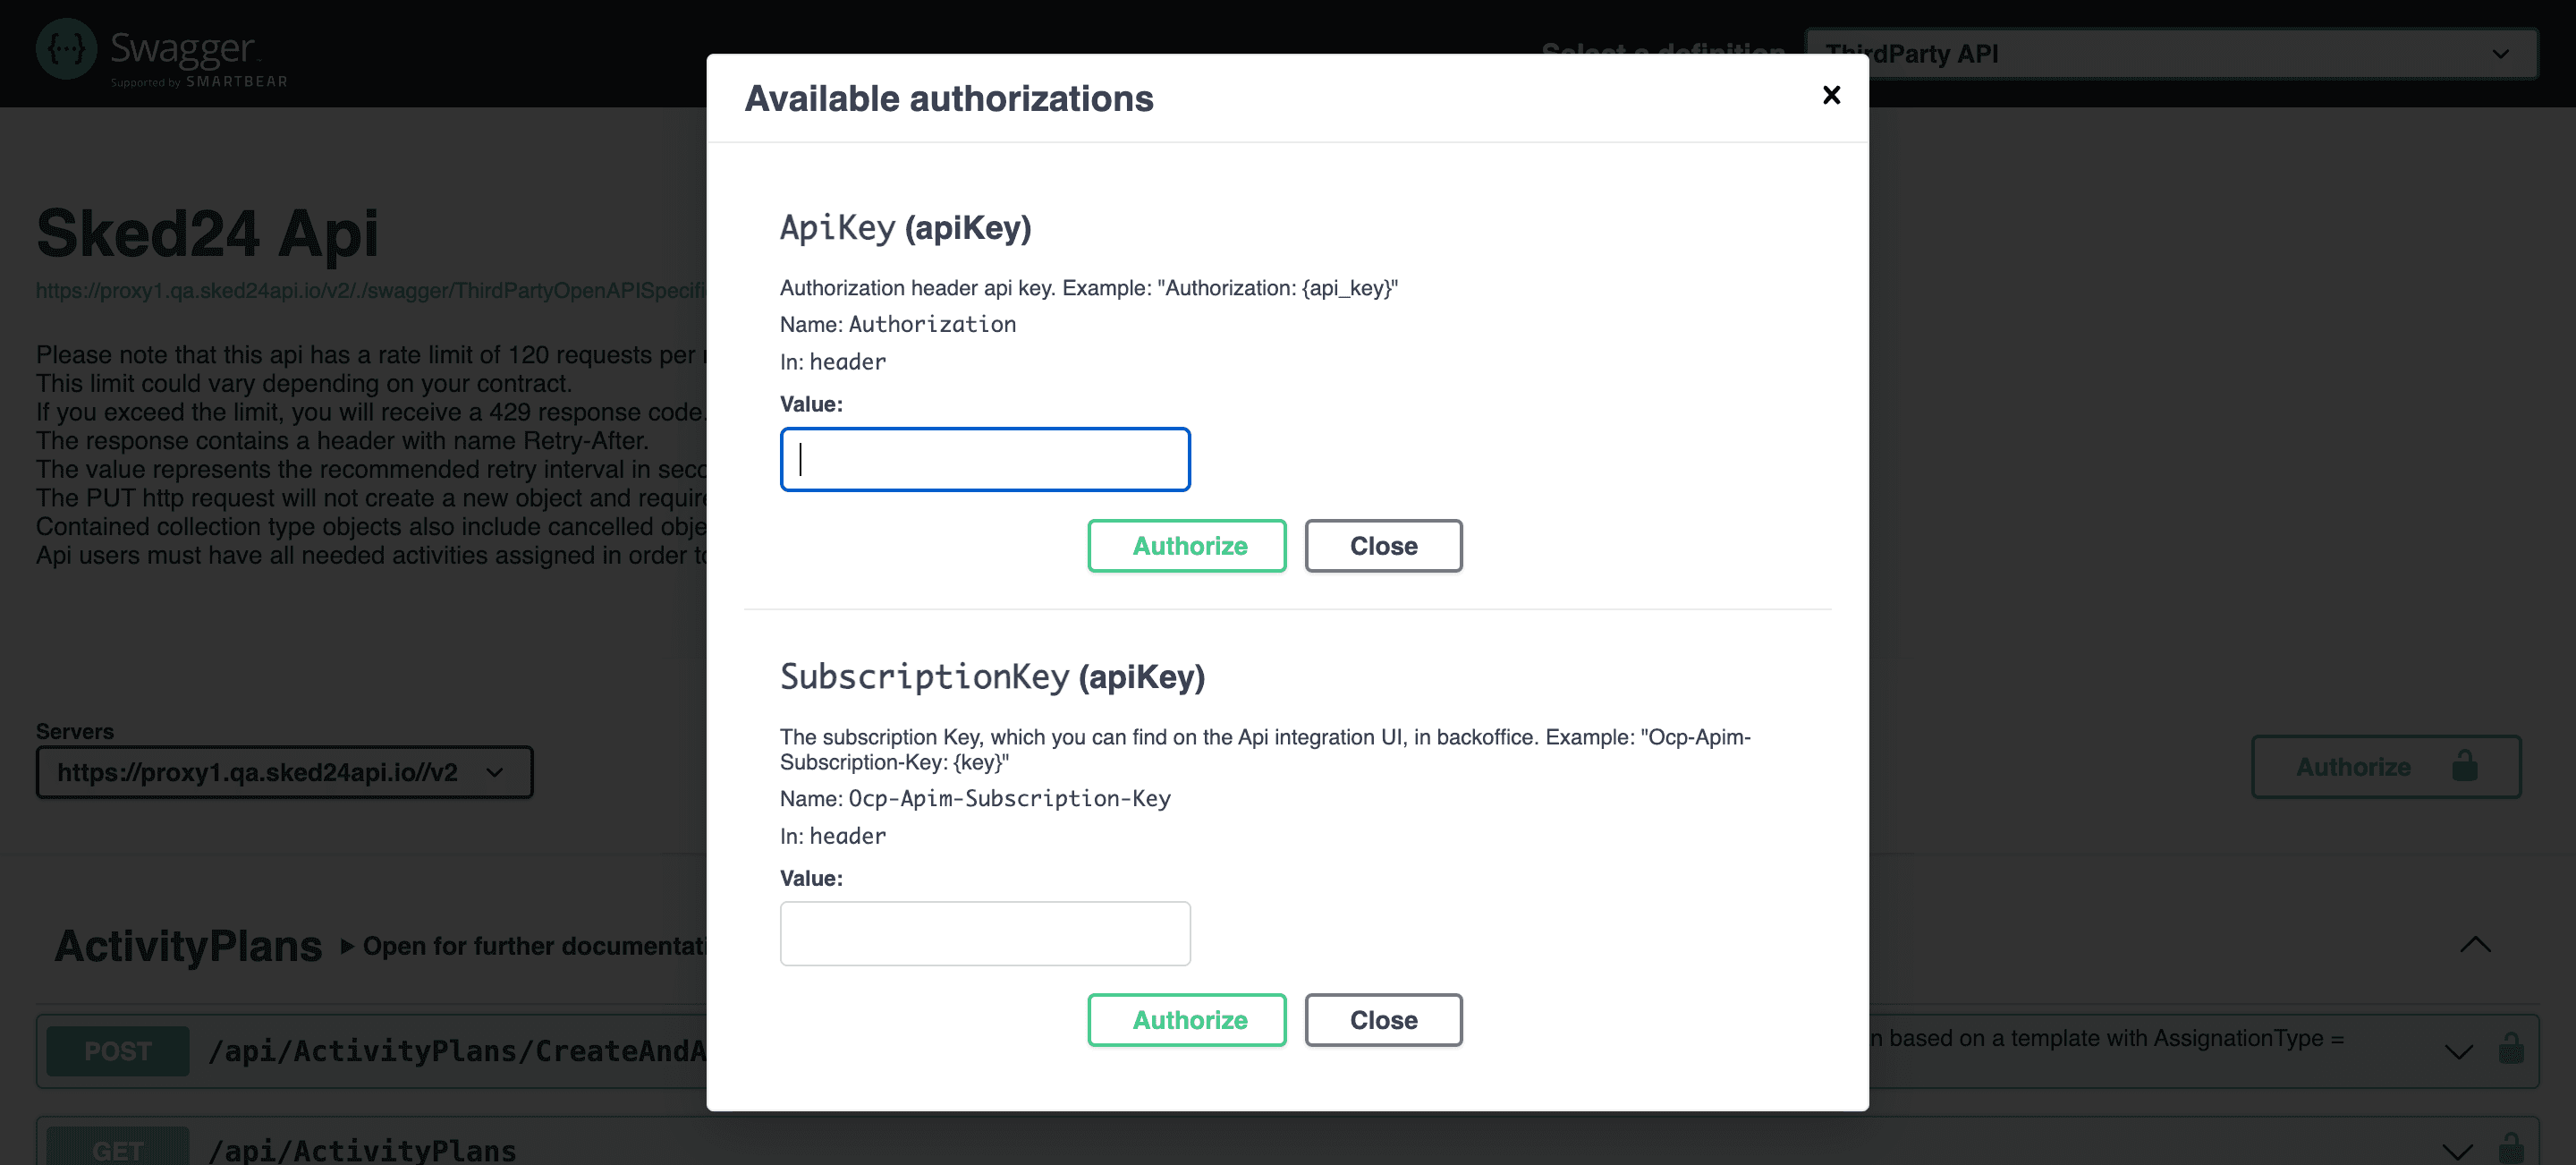Click the GET method badge
The height and width of the screenshot is (1165, 2576).
(118, 1147)
